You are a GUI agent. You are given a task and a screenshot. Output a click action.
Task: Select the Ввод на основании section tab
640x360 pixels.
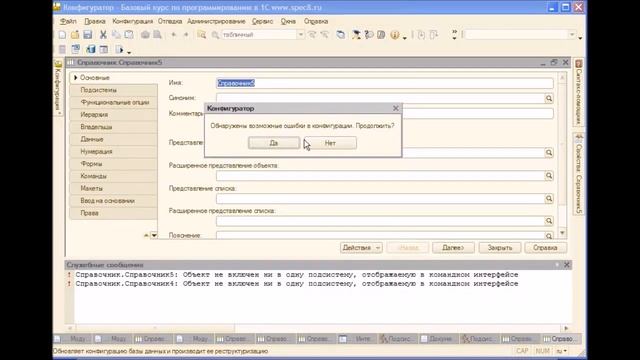click(x=113, y=201)
